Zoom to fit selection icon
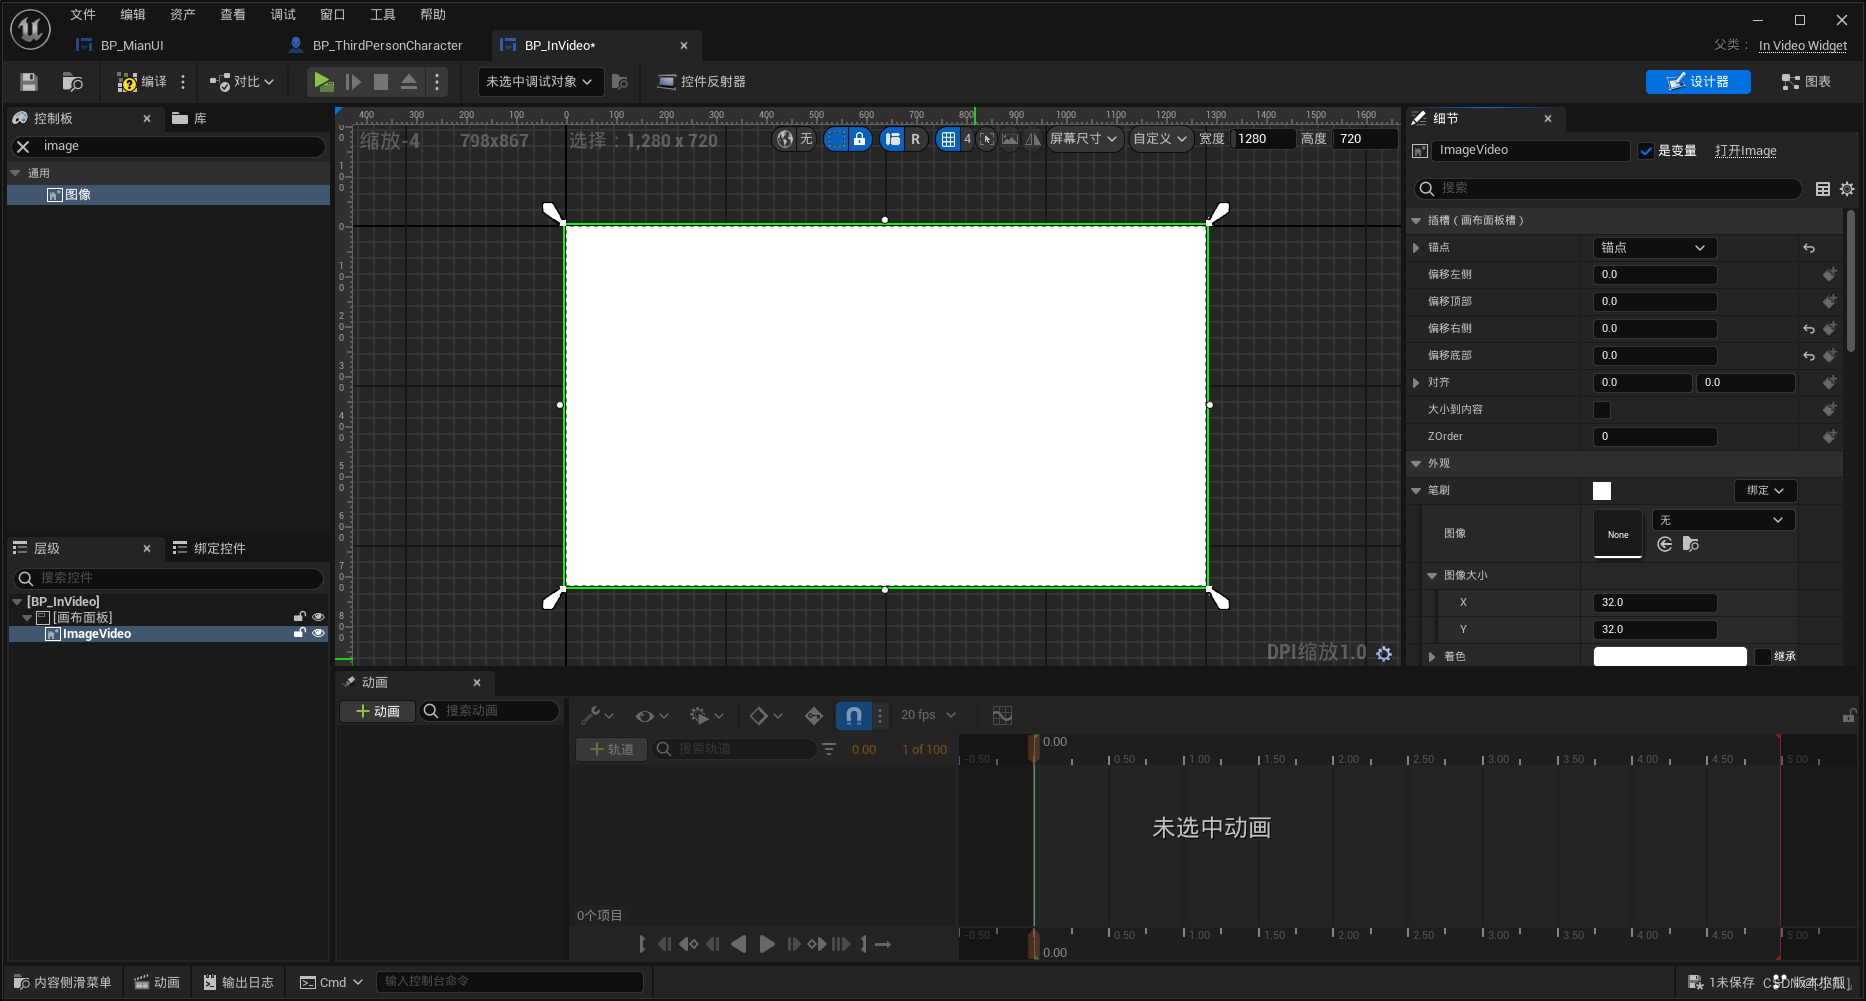The image size is (1866, 1001). pos(987,139)
